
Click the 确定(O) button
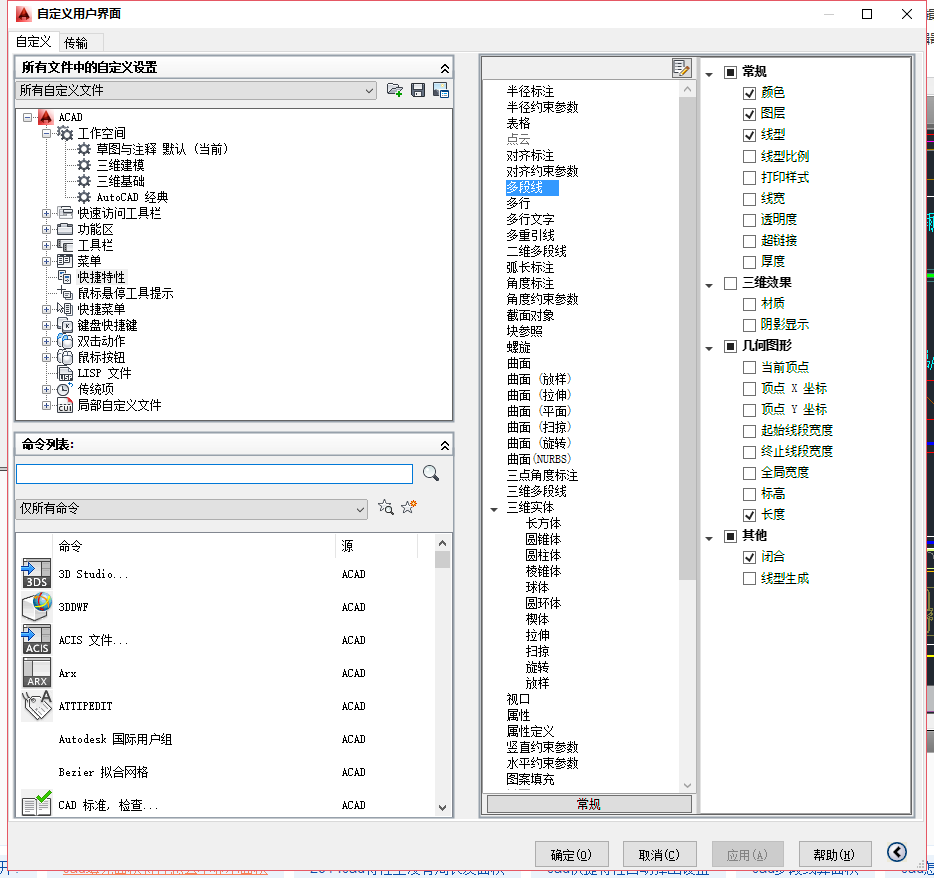pyautogui.click(x=571, y=855)
